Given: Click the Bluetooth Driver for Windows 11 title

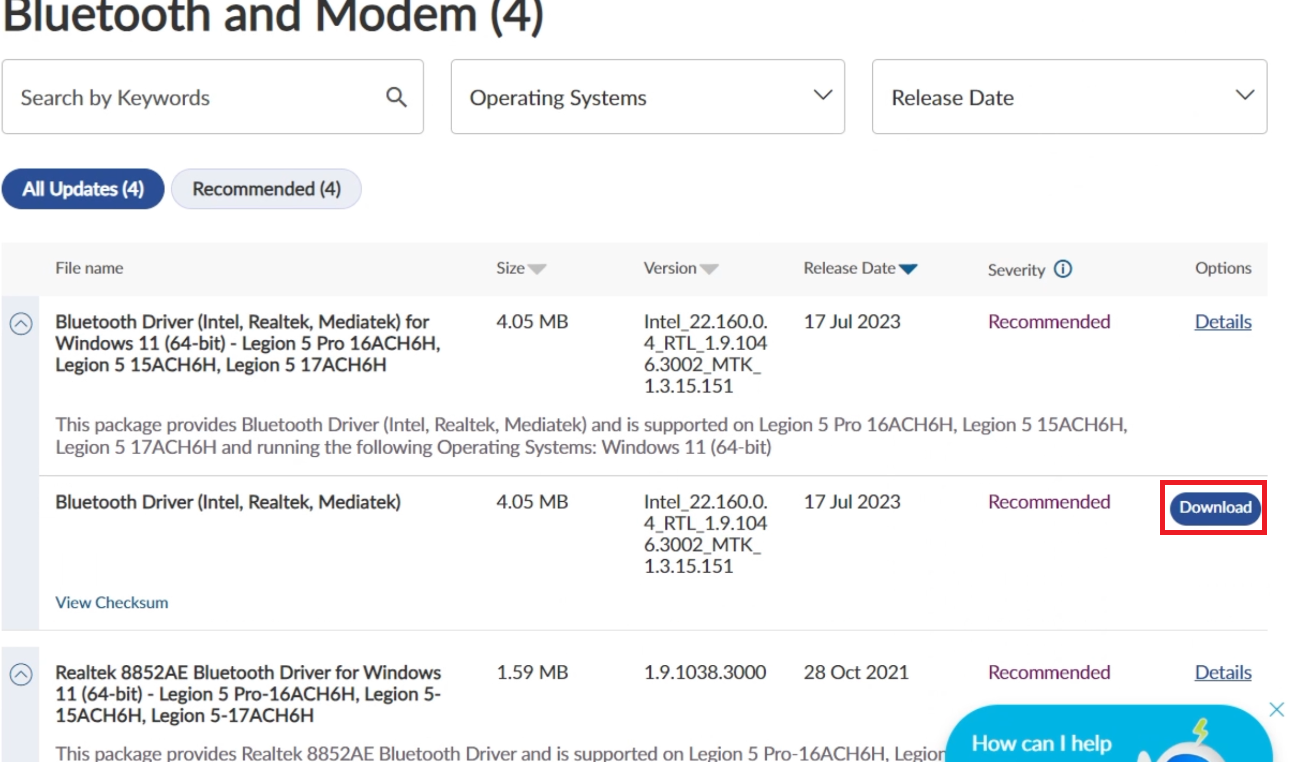Looking at the screenshot, I should (248, 343).
